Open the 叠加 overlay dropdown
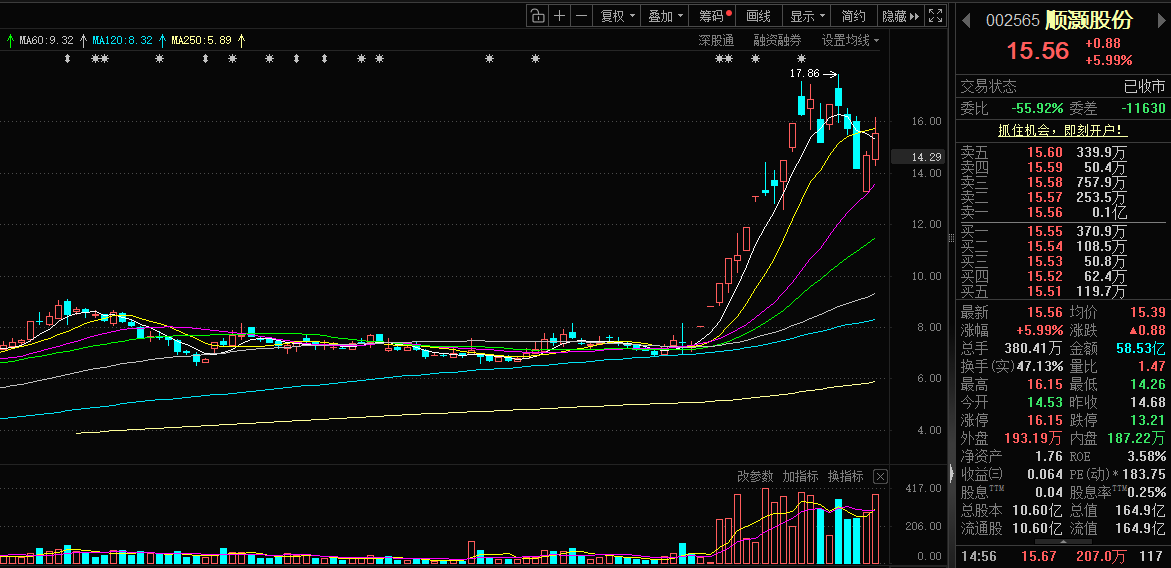Viewport: 1171px width, 568px height. [665, 16]
